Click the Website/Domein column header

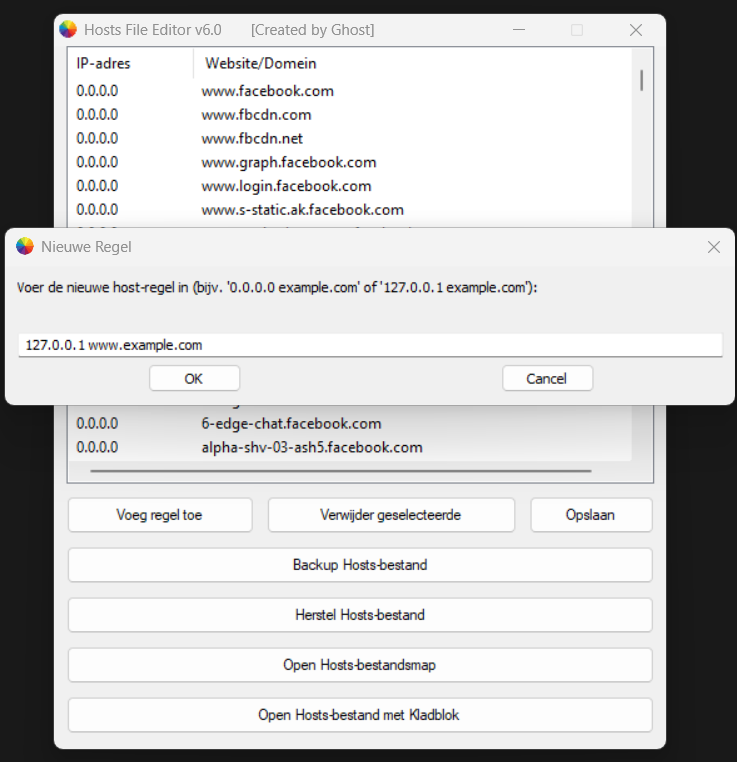coord(412,63)
